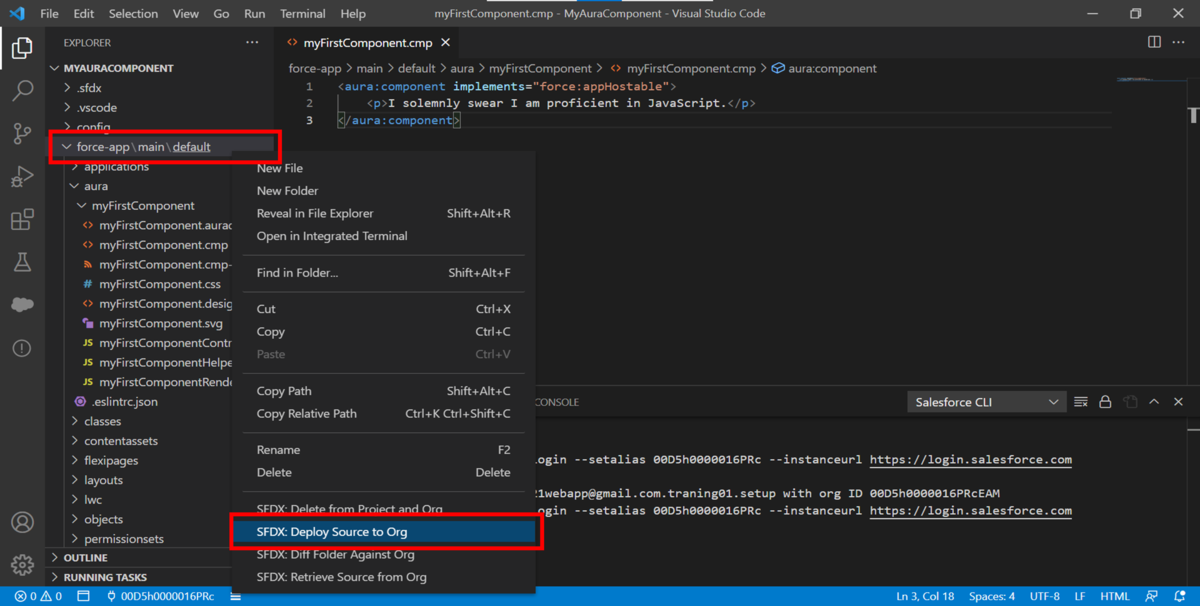1200x606 pixels.
Task: Expand the RUNNING TASKS section
Action: 105,577
